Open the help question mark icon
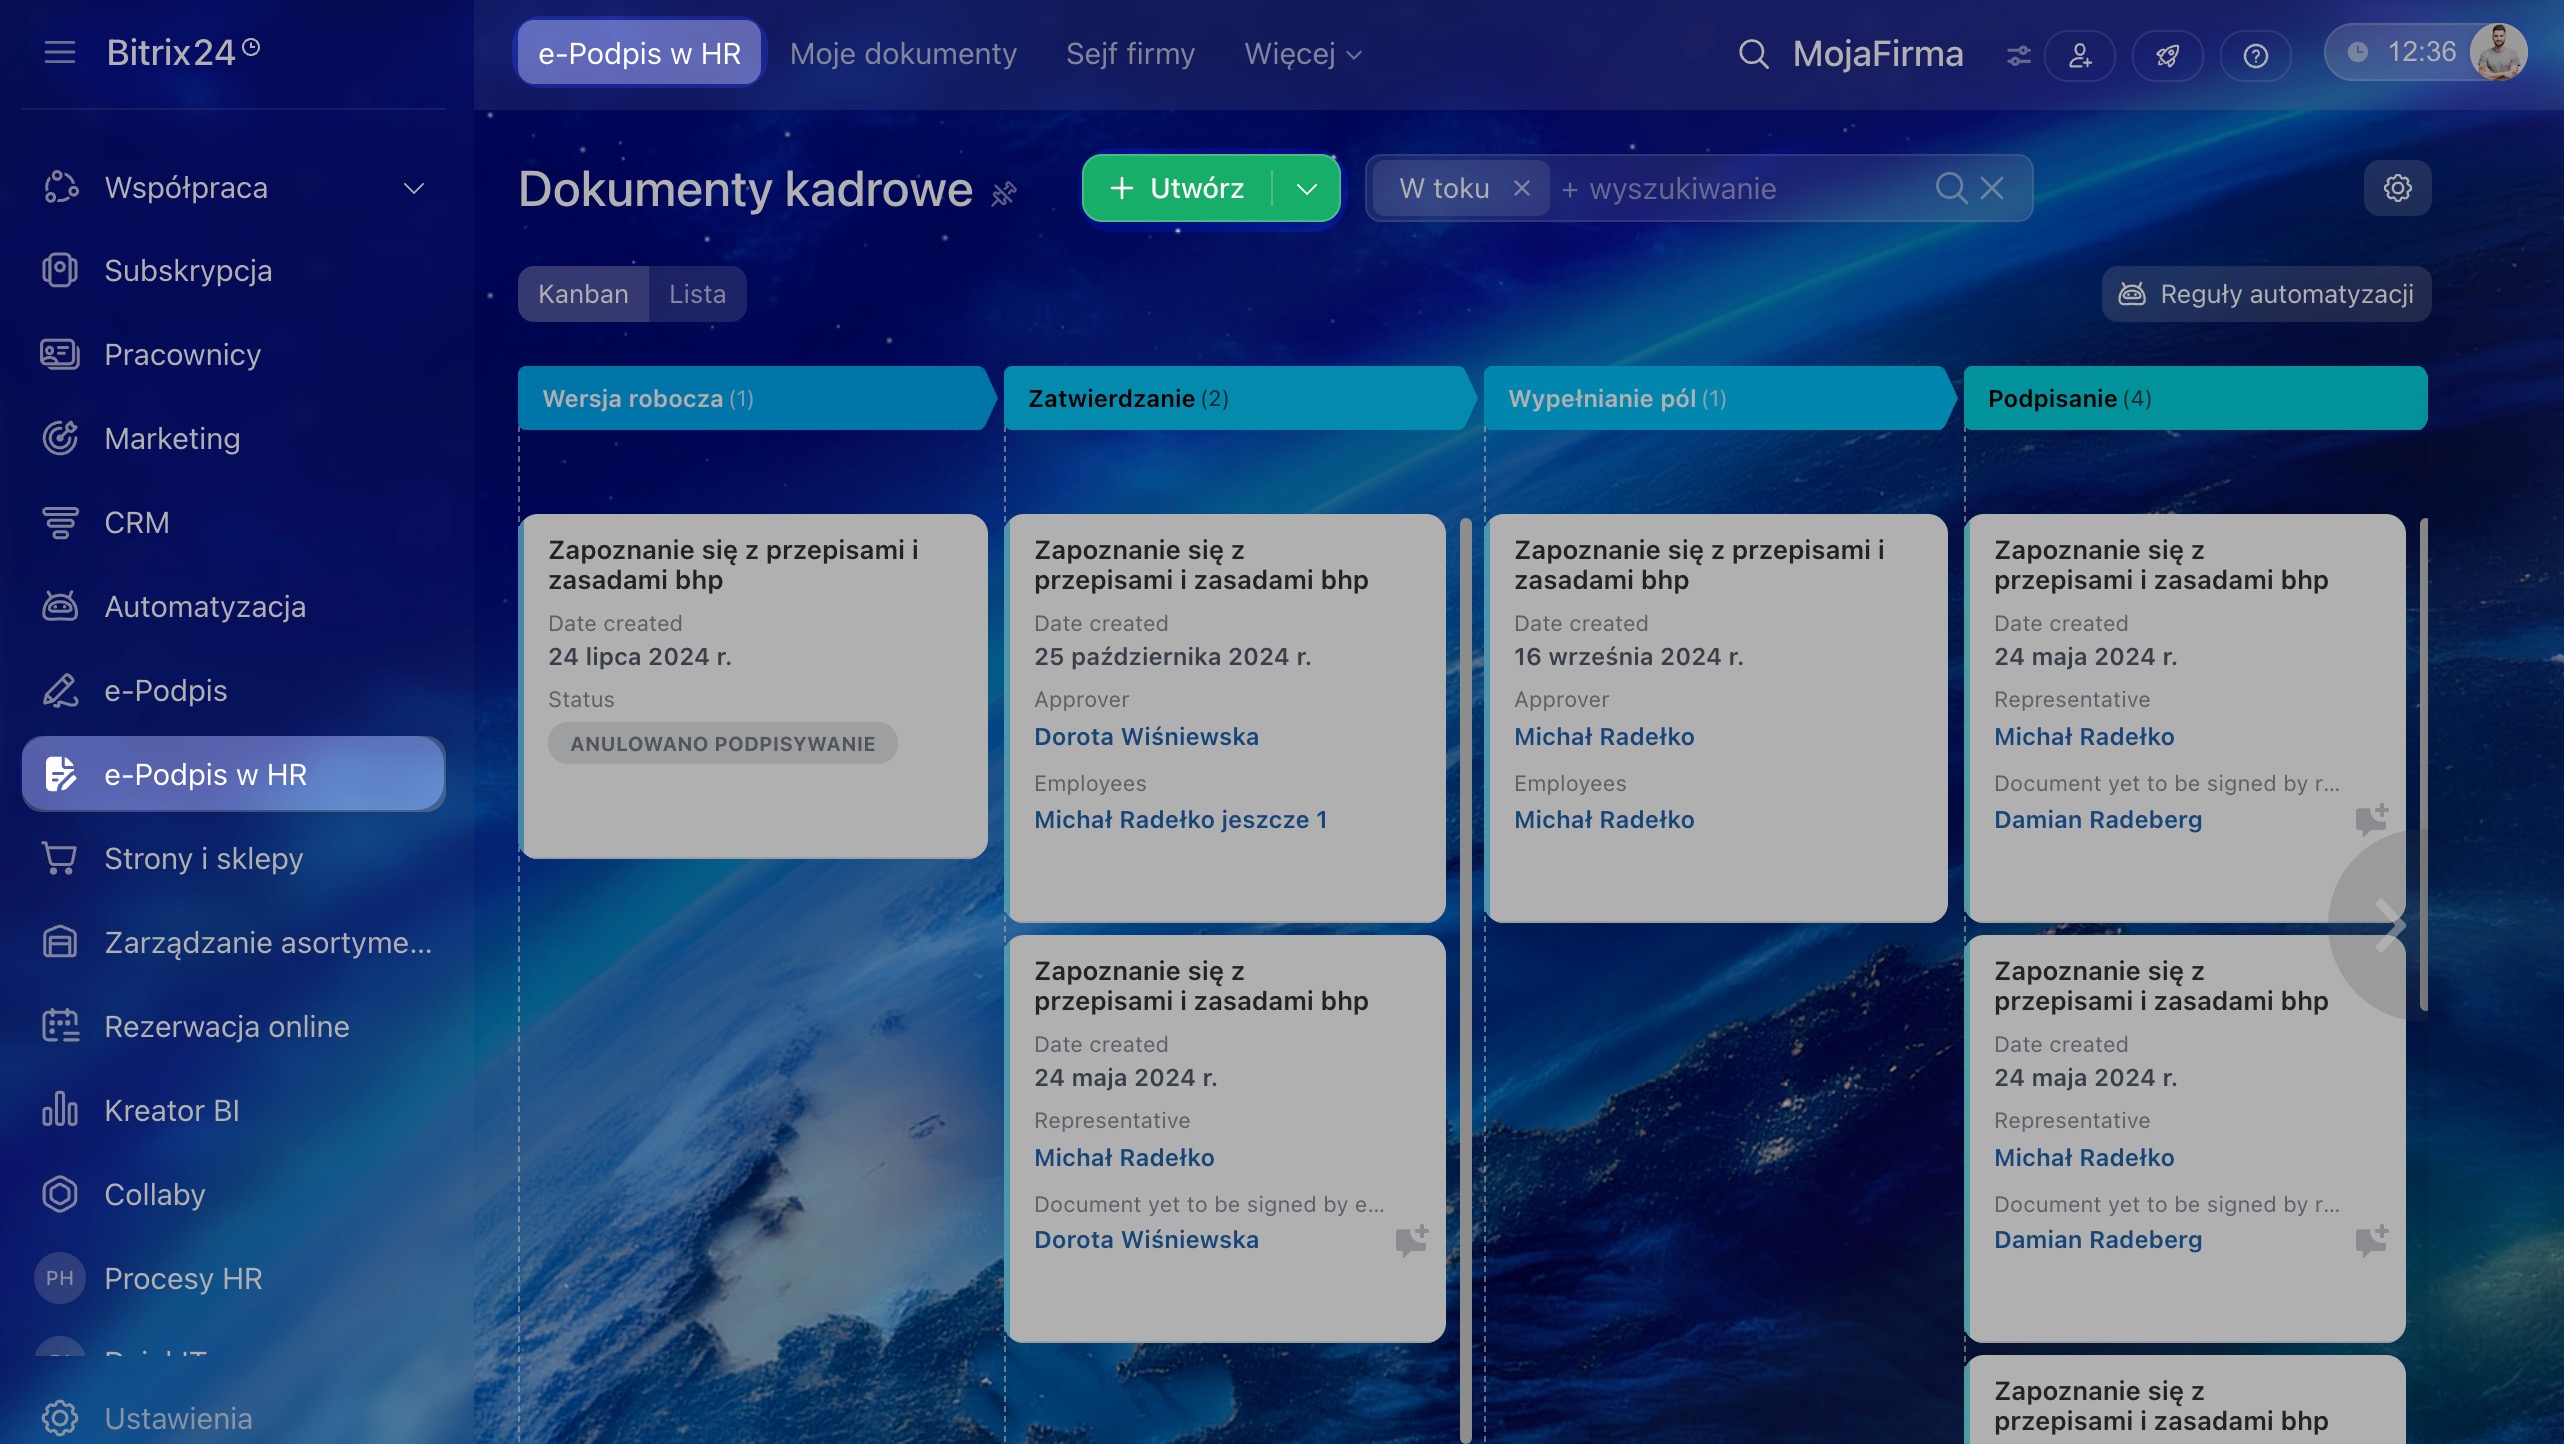Image resolution: width=2564 pixels, height=1444 pixels. coord(2255,55)
